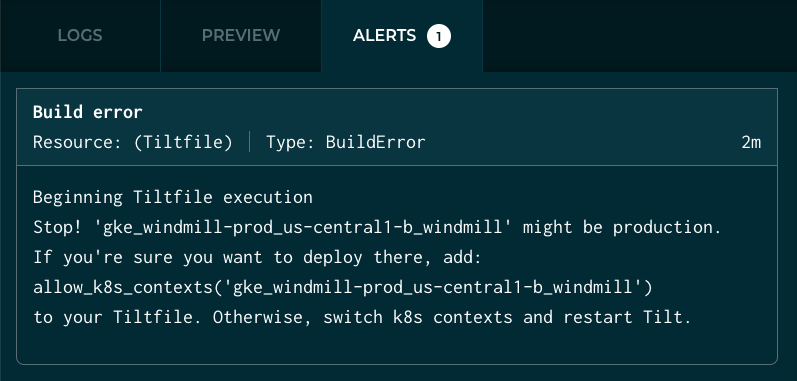
Task: Click the alerts count badge showing 1
Action: tap(439, 37)
